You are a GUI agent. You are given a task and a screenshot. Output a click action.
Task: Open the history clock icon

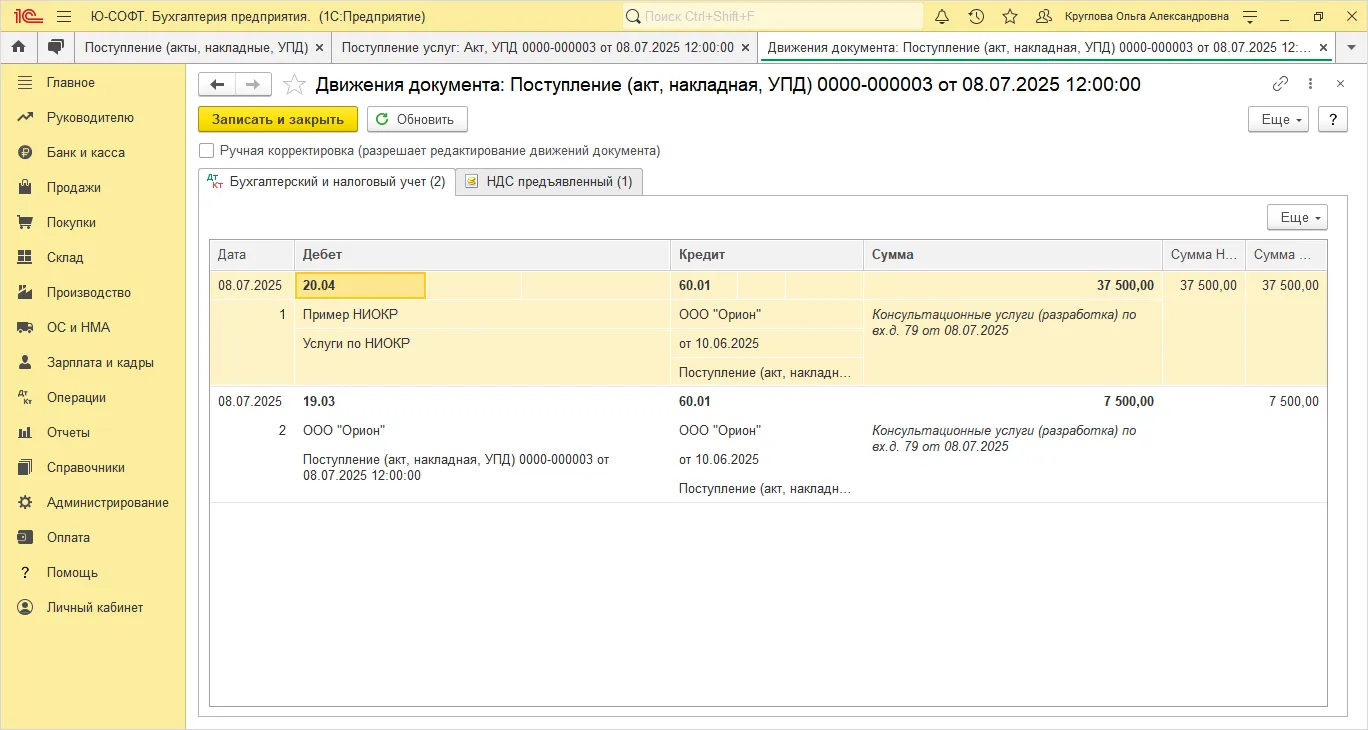976,16
